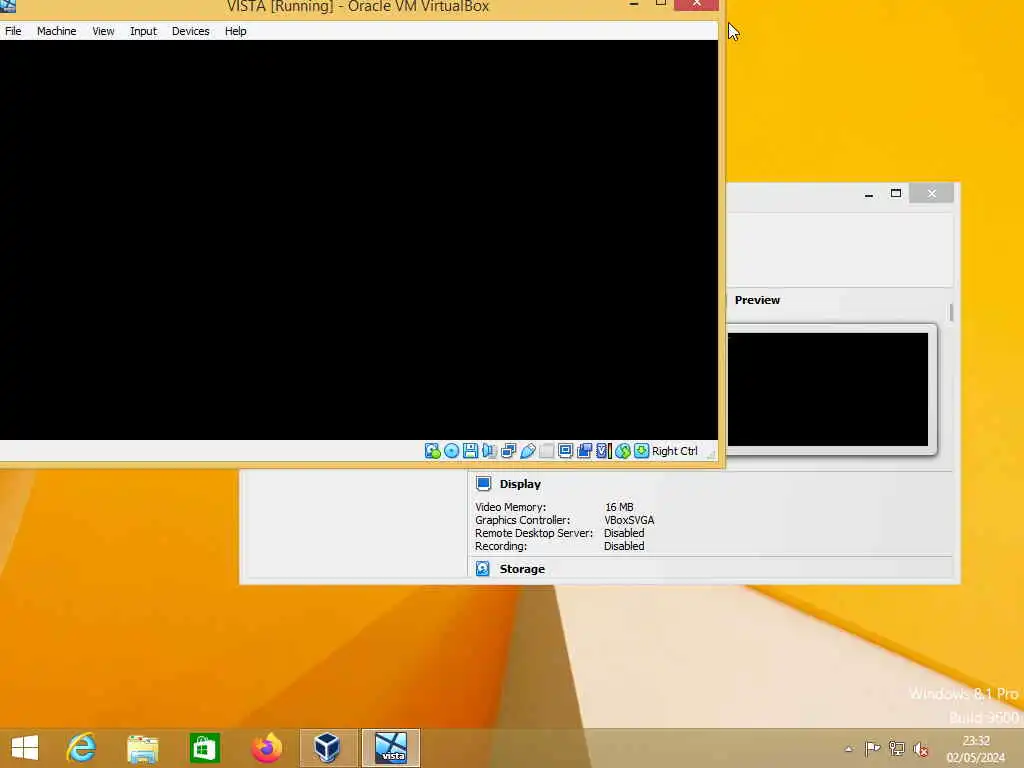Click the black VISTA guest screen
Screen dimensions: 1024x768
click(359, 240)
